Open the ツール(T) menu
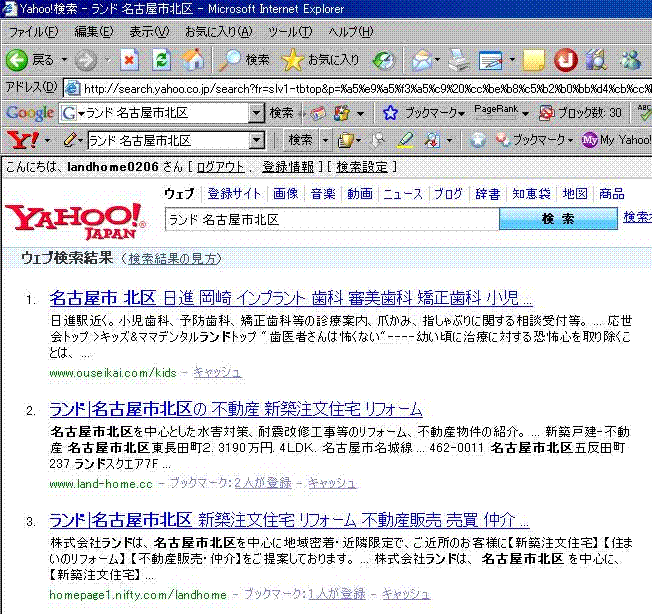This screenshot has width=652, height=614. click(x=290, y=32)
